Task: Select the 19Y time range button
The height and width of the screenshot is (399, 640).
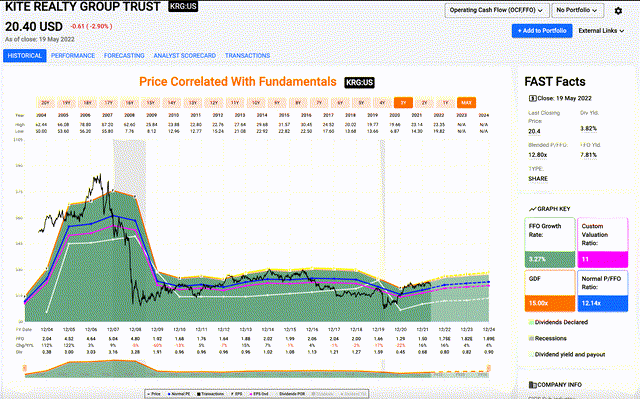Action: coord(66,103)
